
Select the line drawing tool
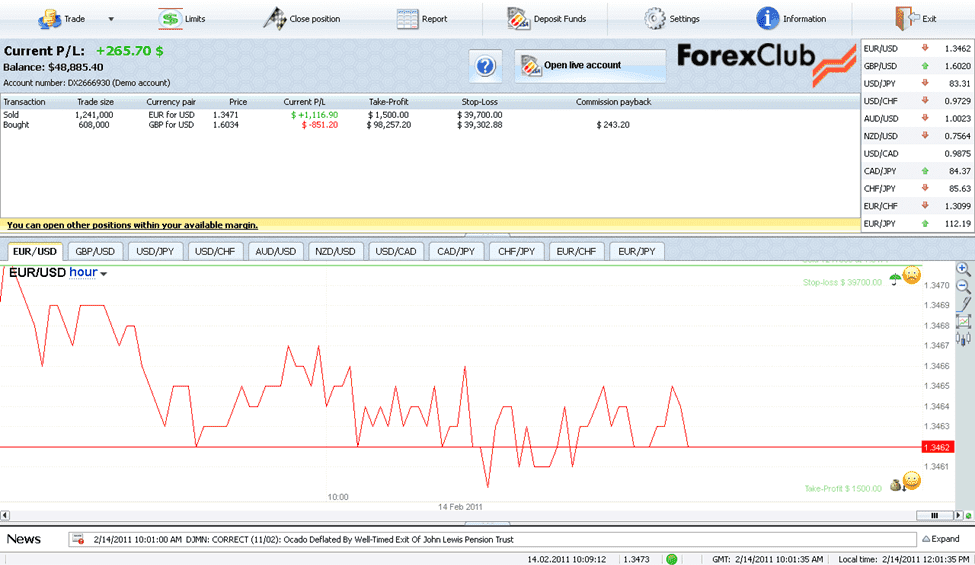point(963,303)
